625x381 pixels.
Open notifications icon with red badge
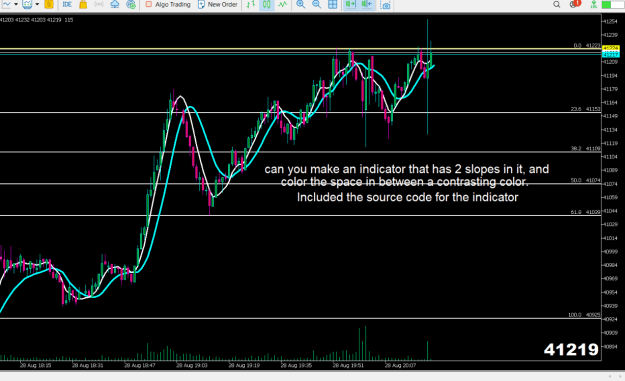point(575,4)
